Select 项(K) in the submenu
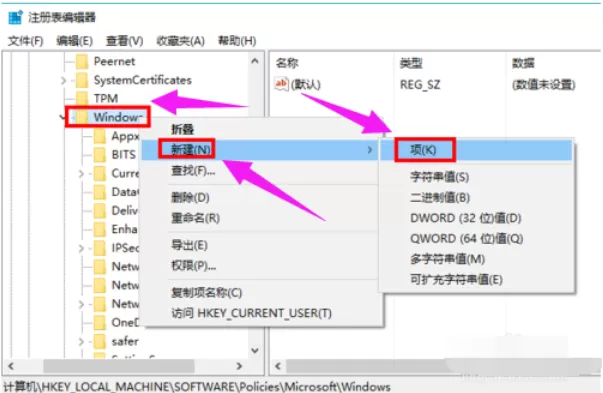 (x=476, y=150)
